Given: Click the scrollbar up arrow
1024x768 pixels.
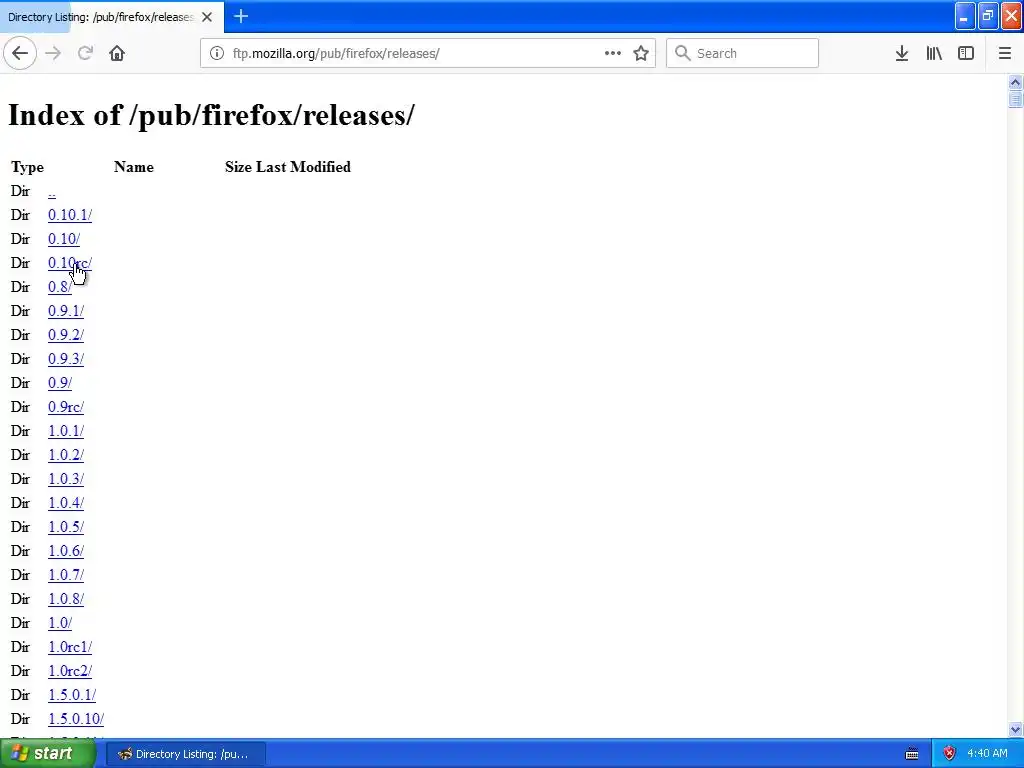Looking at the screenshot, I should (x=1015, y=82).
